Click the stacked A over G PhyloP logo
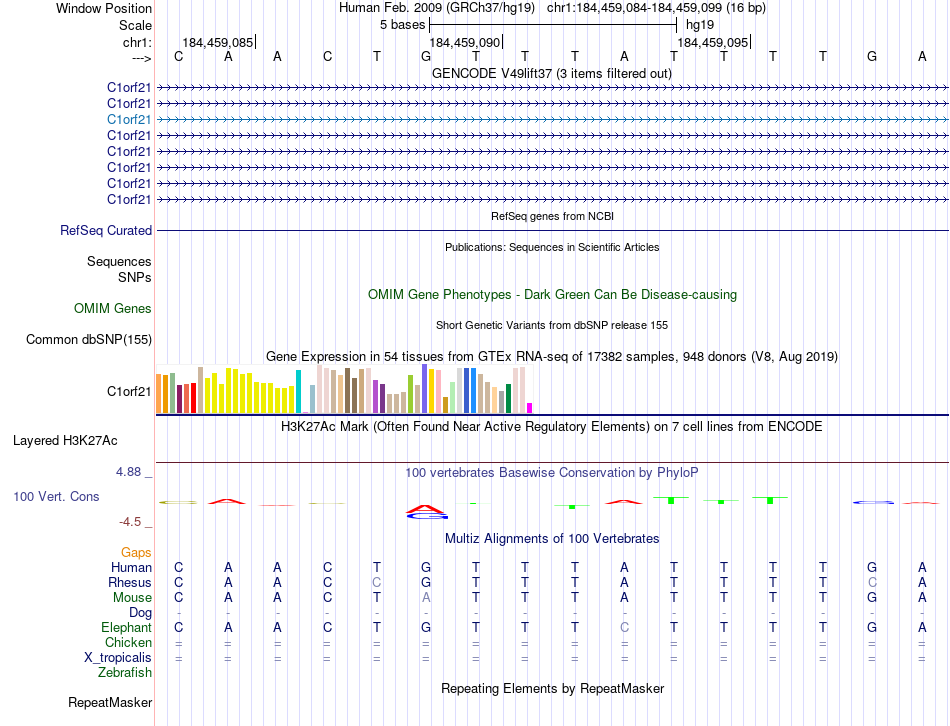This screenshot has height=726, width=950. click(427, 511)
